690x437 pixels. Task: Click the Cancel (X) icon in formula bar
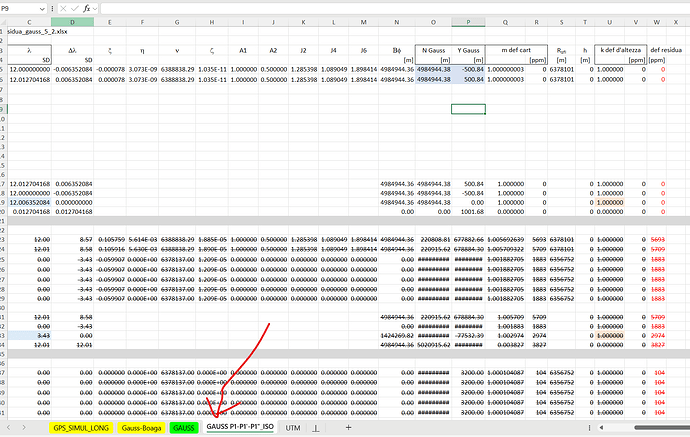point(61,8)
